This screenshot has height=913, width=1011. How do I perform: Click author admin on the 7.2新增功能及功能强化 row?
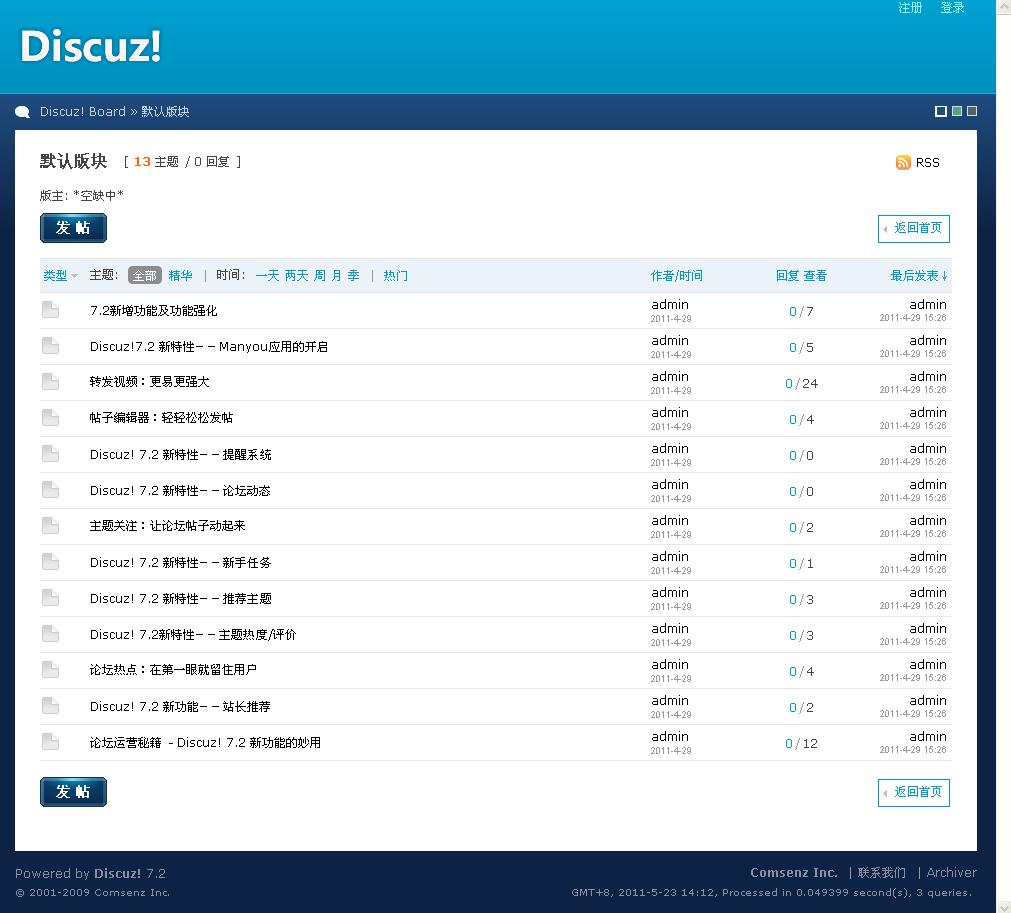pos(670,304)
